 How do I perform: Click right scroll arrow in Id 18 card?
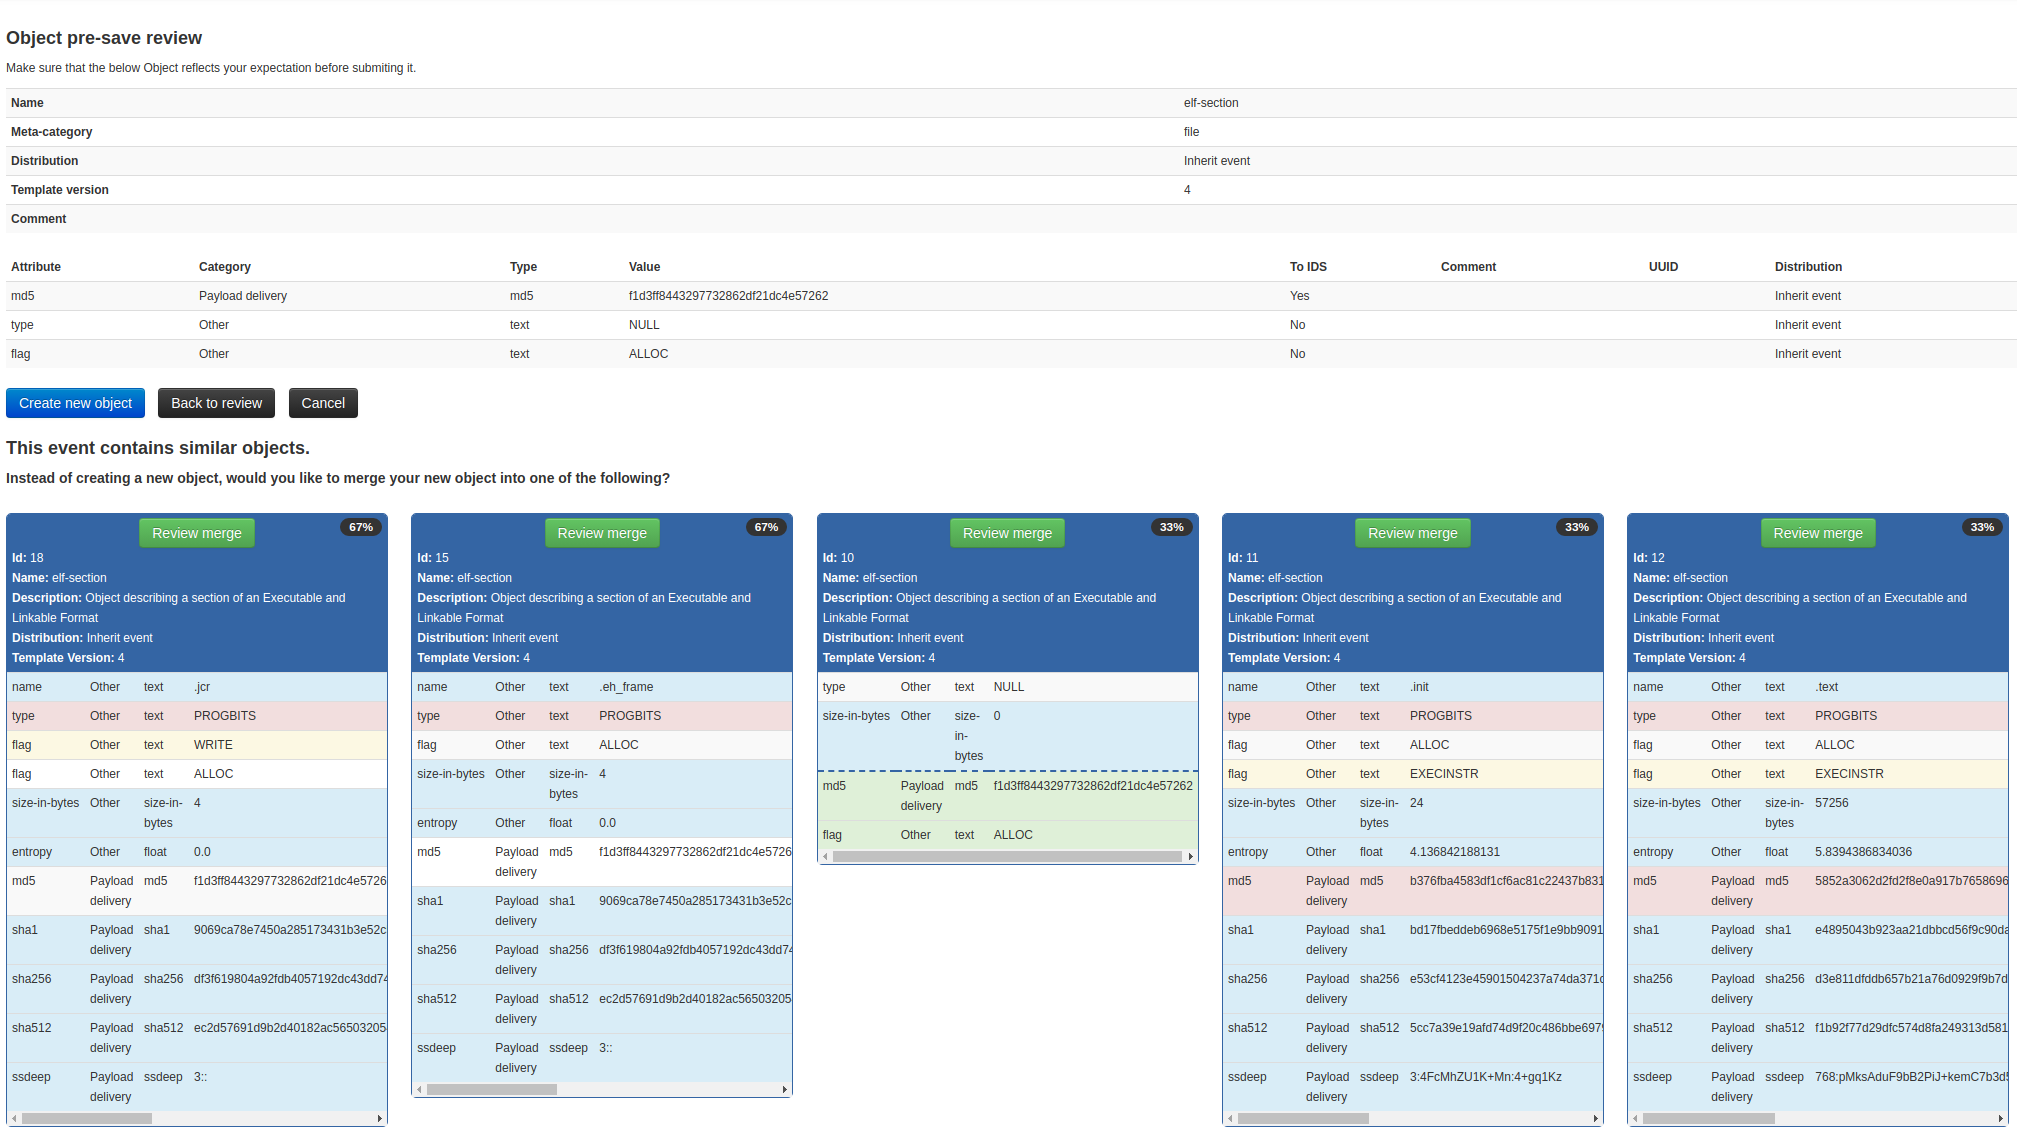(380, 1119)
